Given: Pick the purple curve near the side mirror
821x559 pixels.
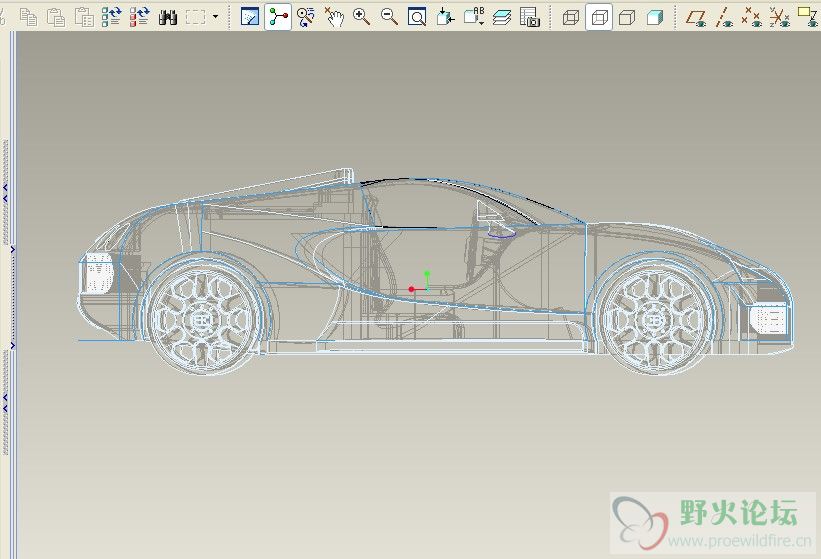Looking at the screenshot, I should pos(502,236).
